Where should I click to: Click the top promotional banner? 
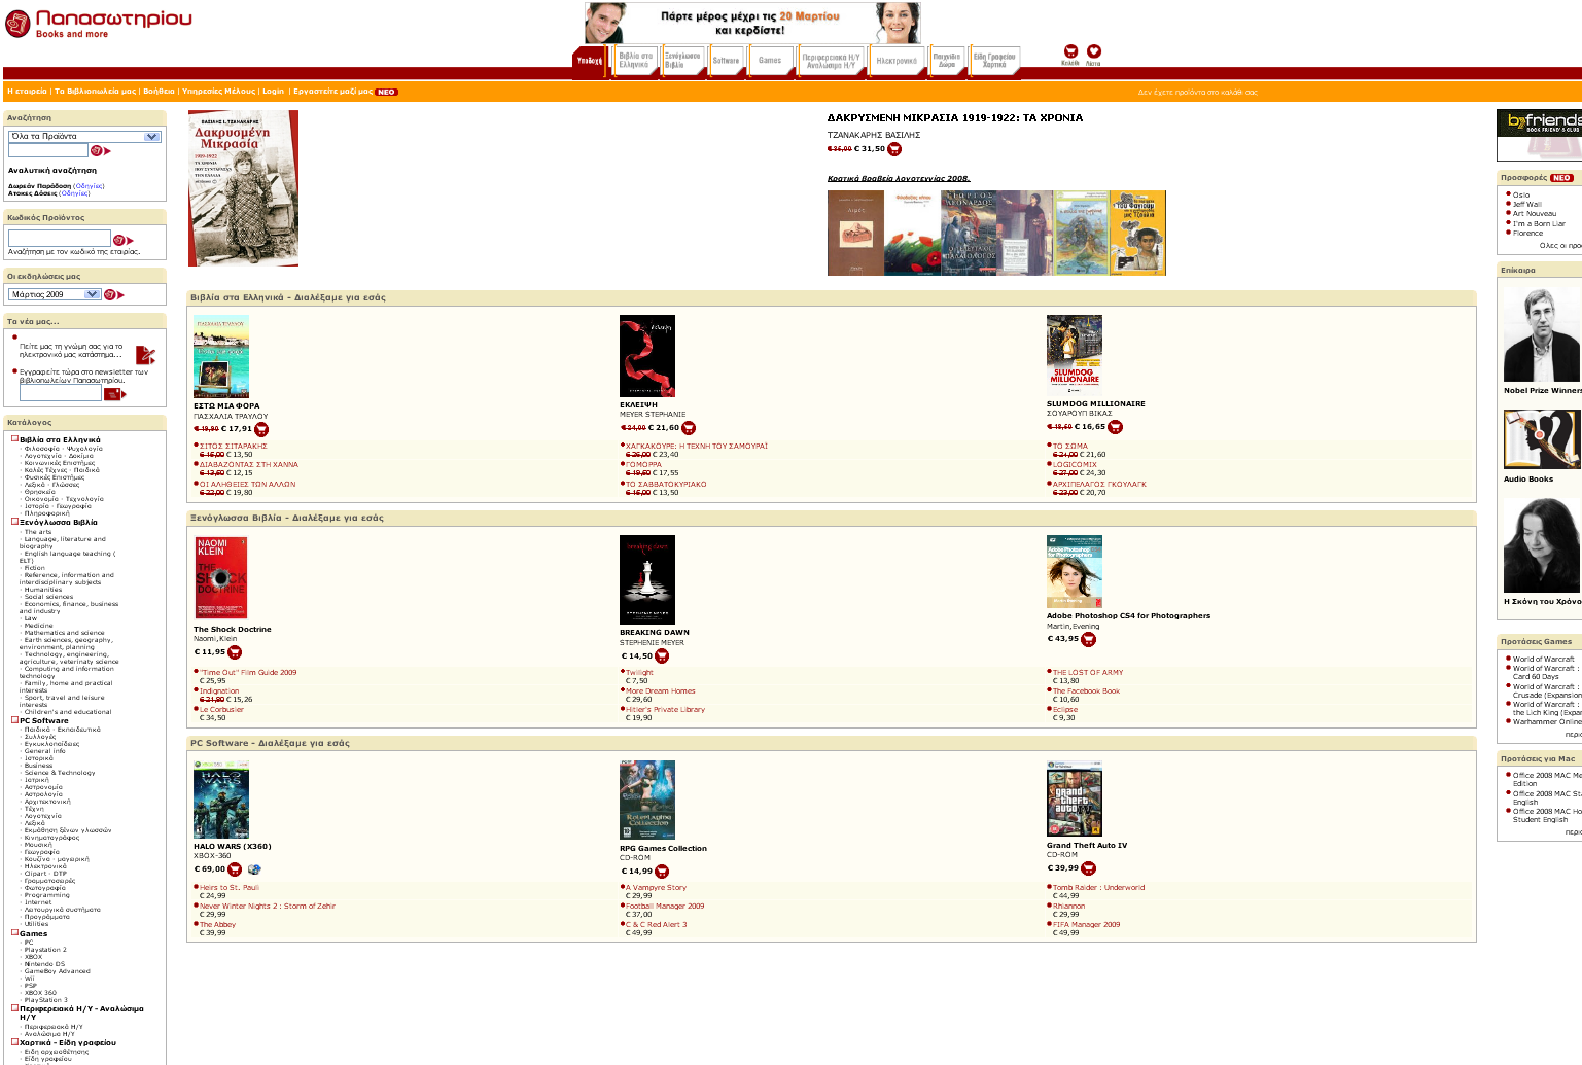[752, 22]
